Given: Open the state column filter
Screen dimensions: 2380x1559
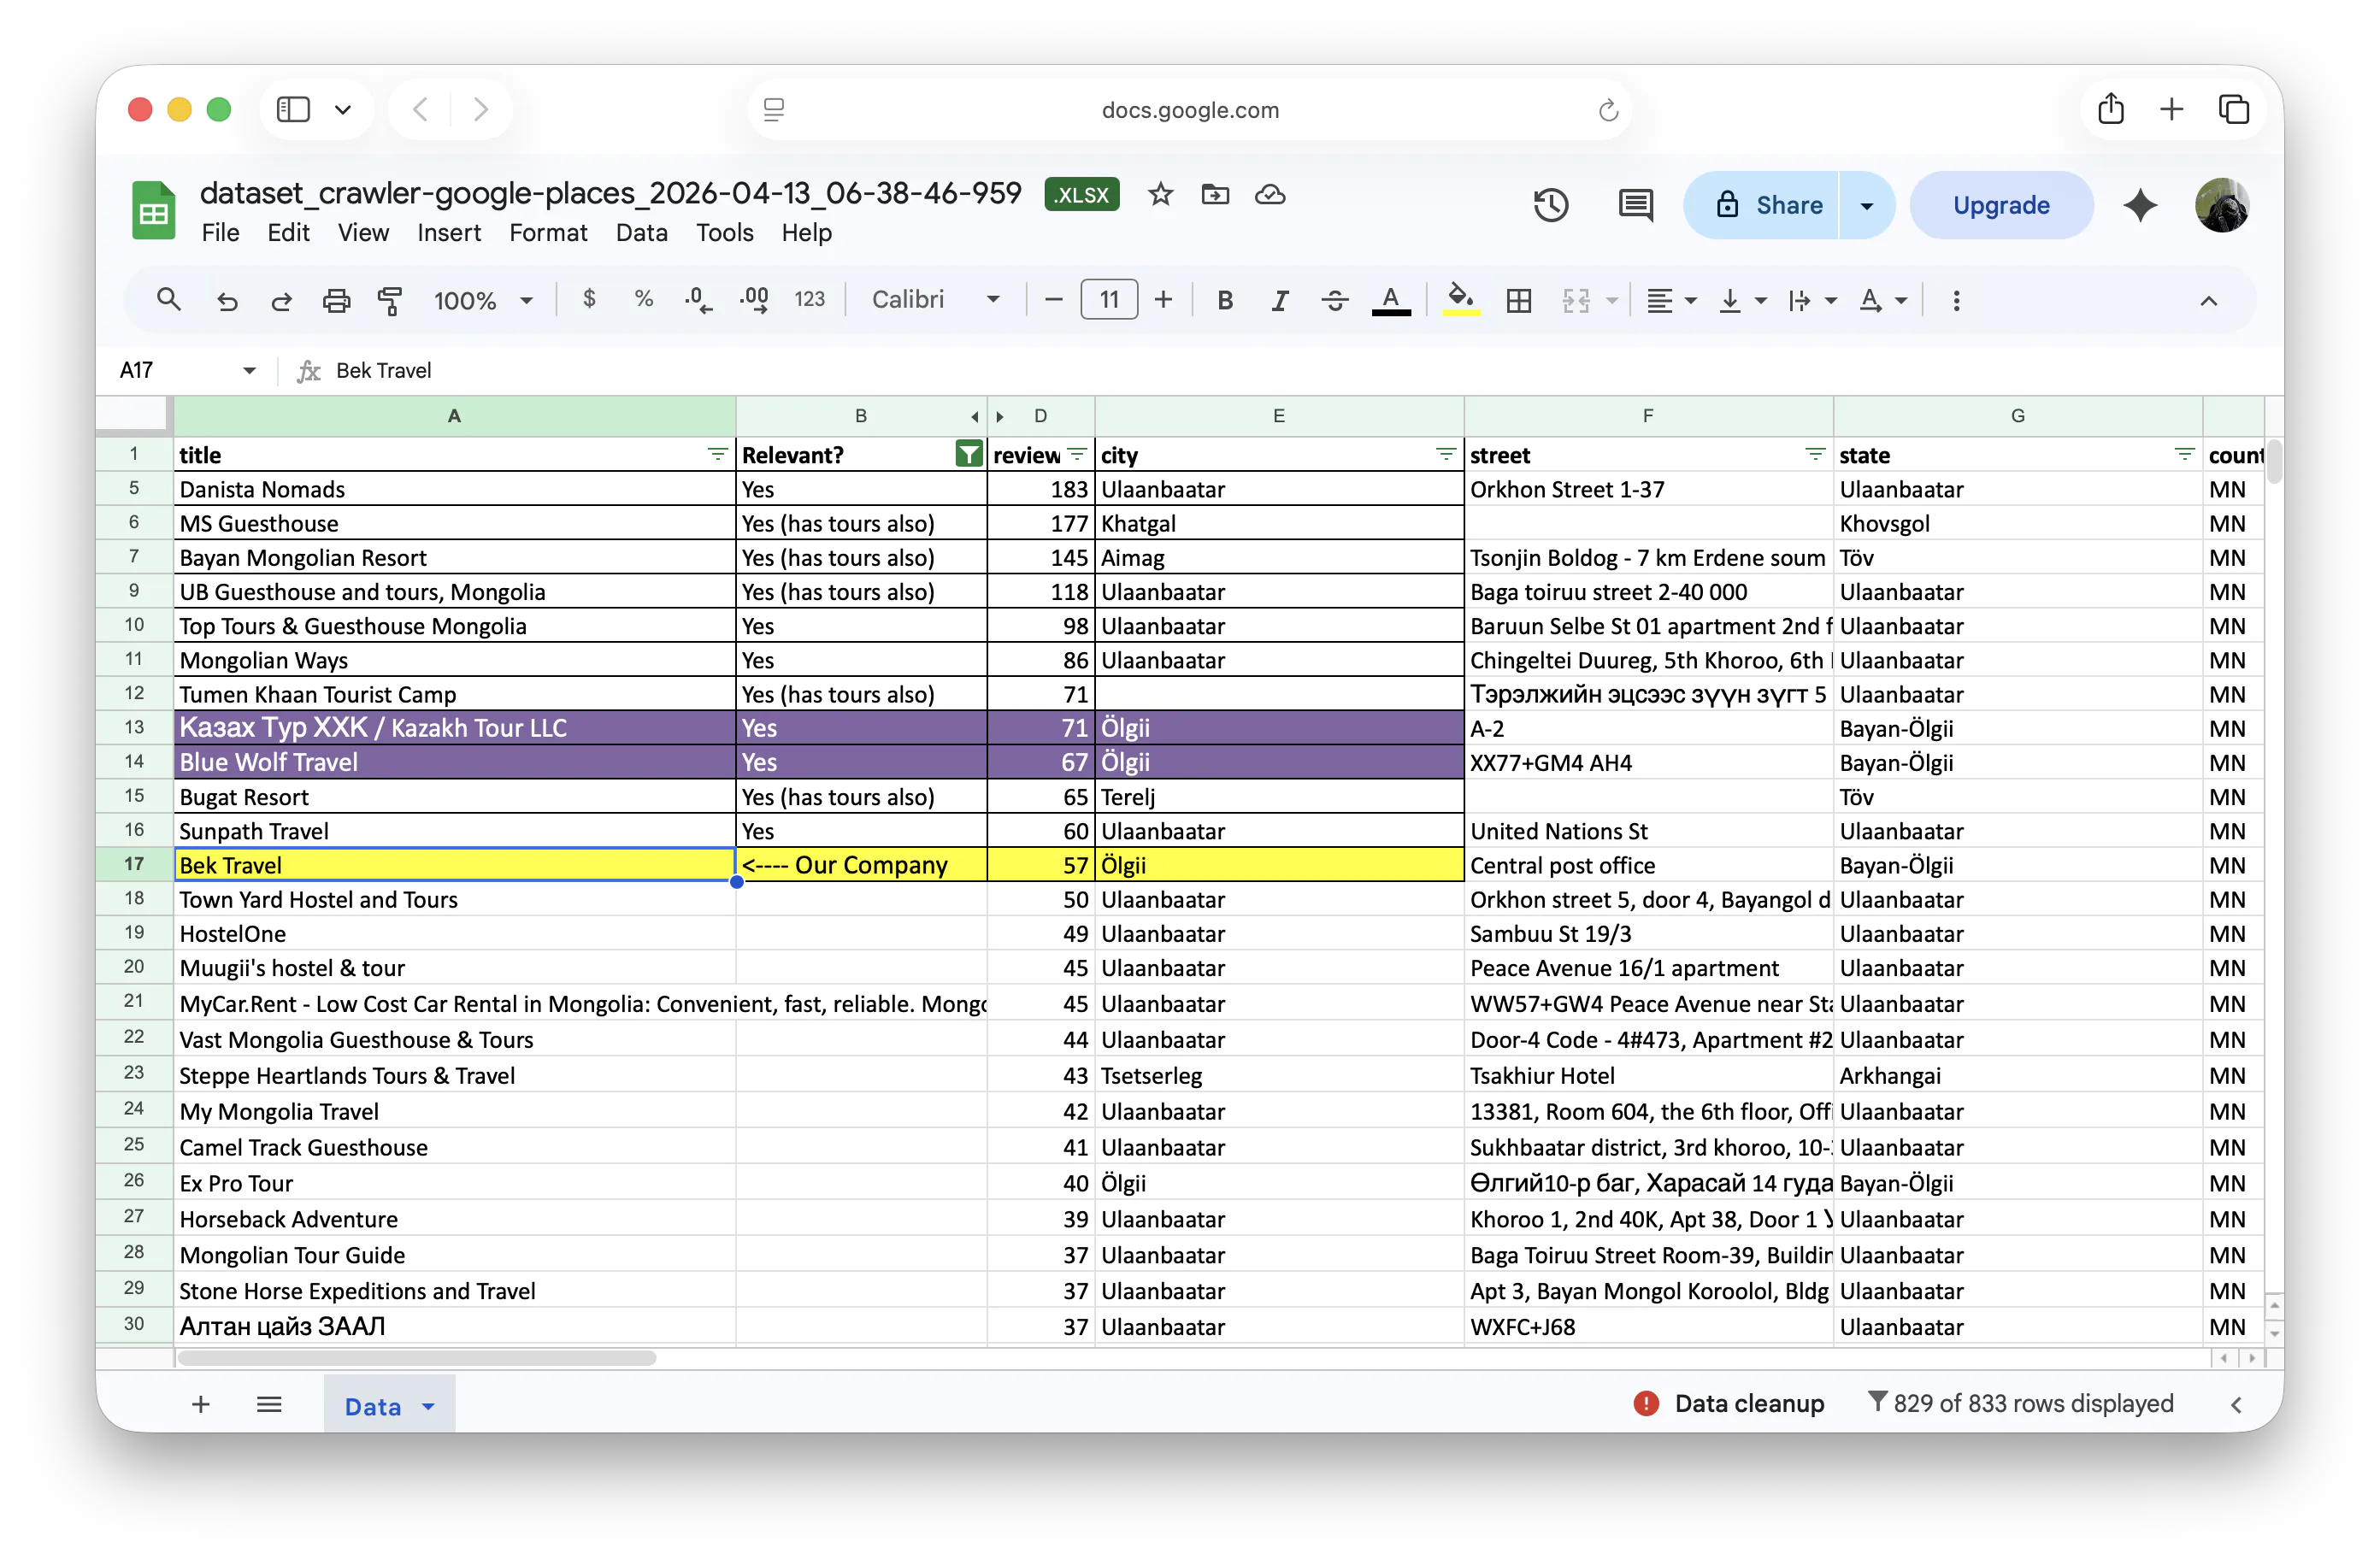Looking at the screenshot, I should (x=2184, y=454).
